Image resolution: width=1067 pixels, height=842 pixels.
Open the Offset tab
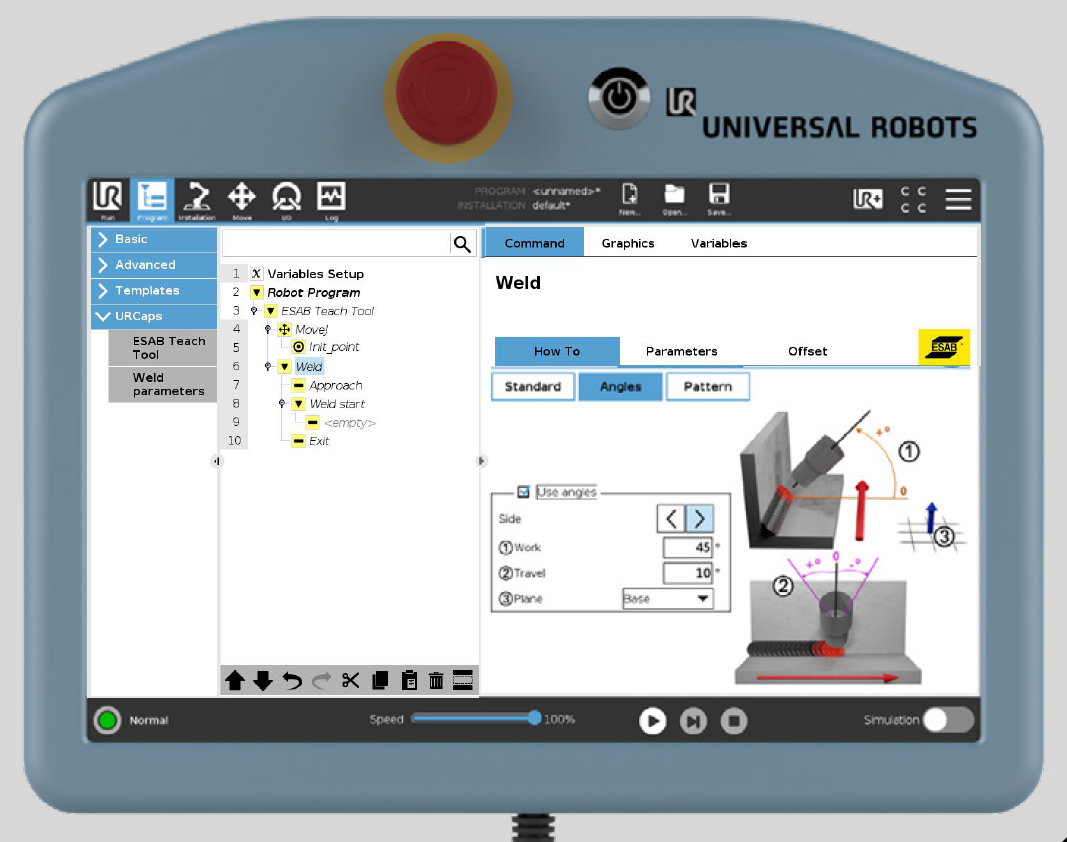[807, 351]
